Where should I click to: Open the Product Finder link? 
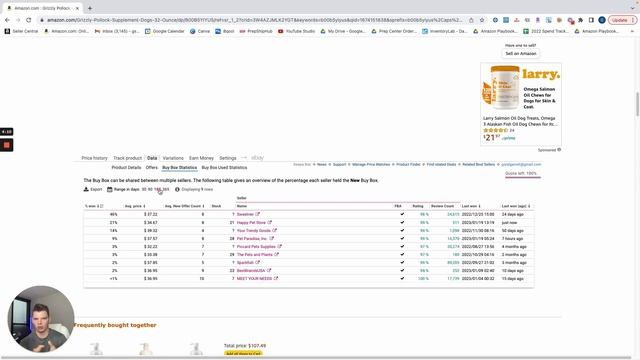tap(408, 164)
